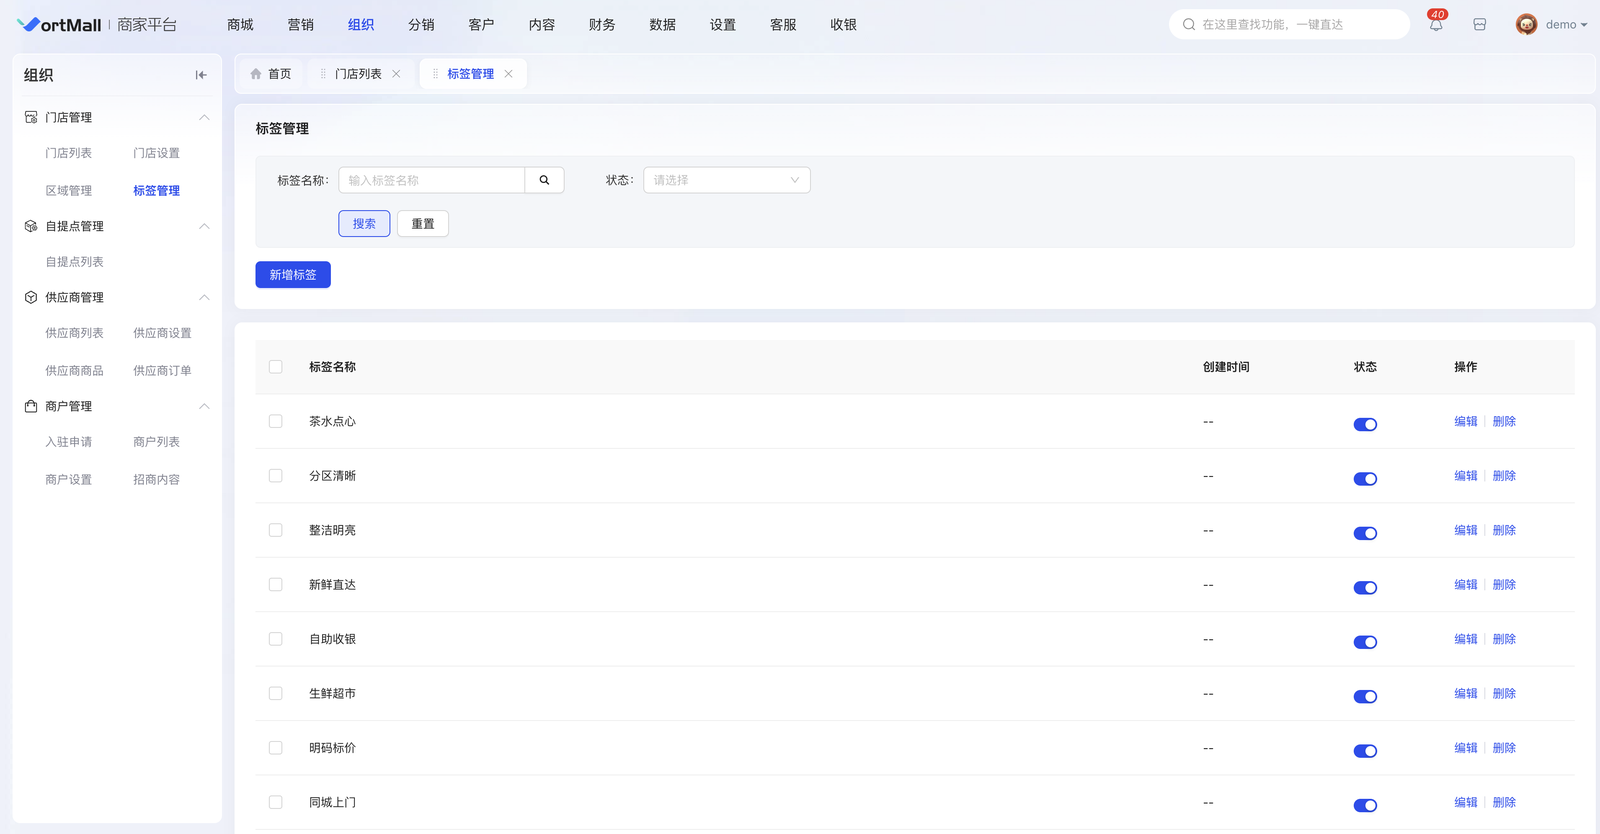
Task: Collapse the 门店管理 section
Action: tap(204, 117)
